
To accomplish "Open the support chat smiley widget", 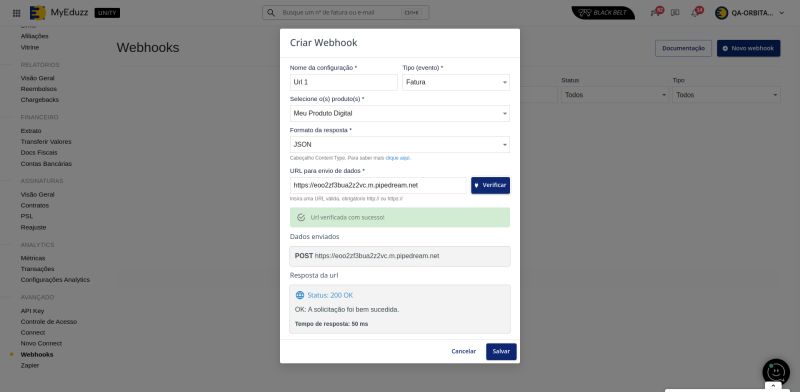I will coord(776,372).
